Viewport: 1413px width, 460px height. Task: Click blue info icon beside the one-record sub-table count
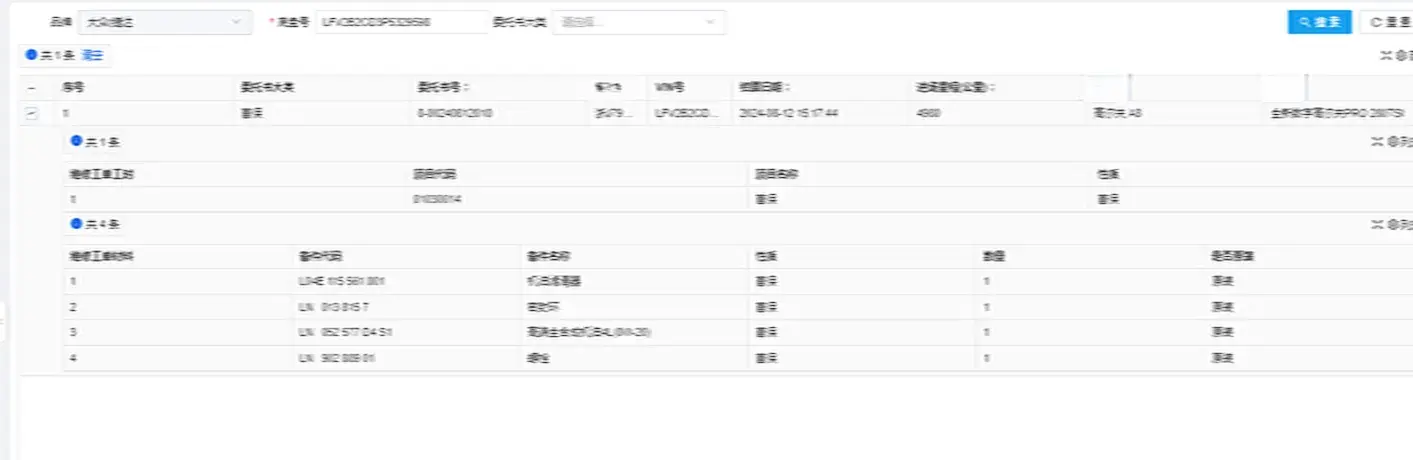coord(76,142)
